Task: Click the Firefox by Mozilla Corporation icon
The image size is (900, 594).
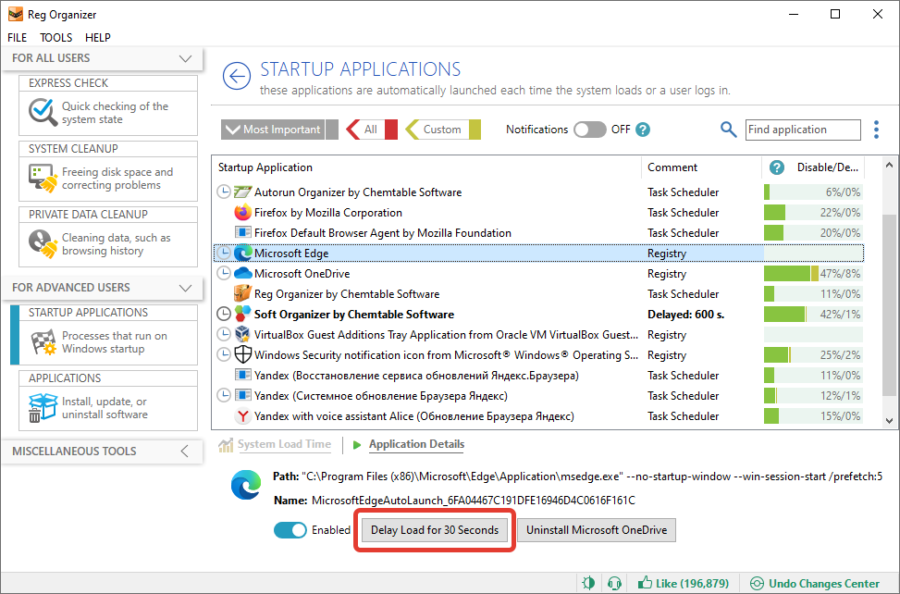Action: pyautogui.click(x=243, y=212)
